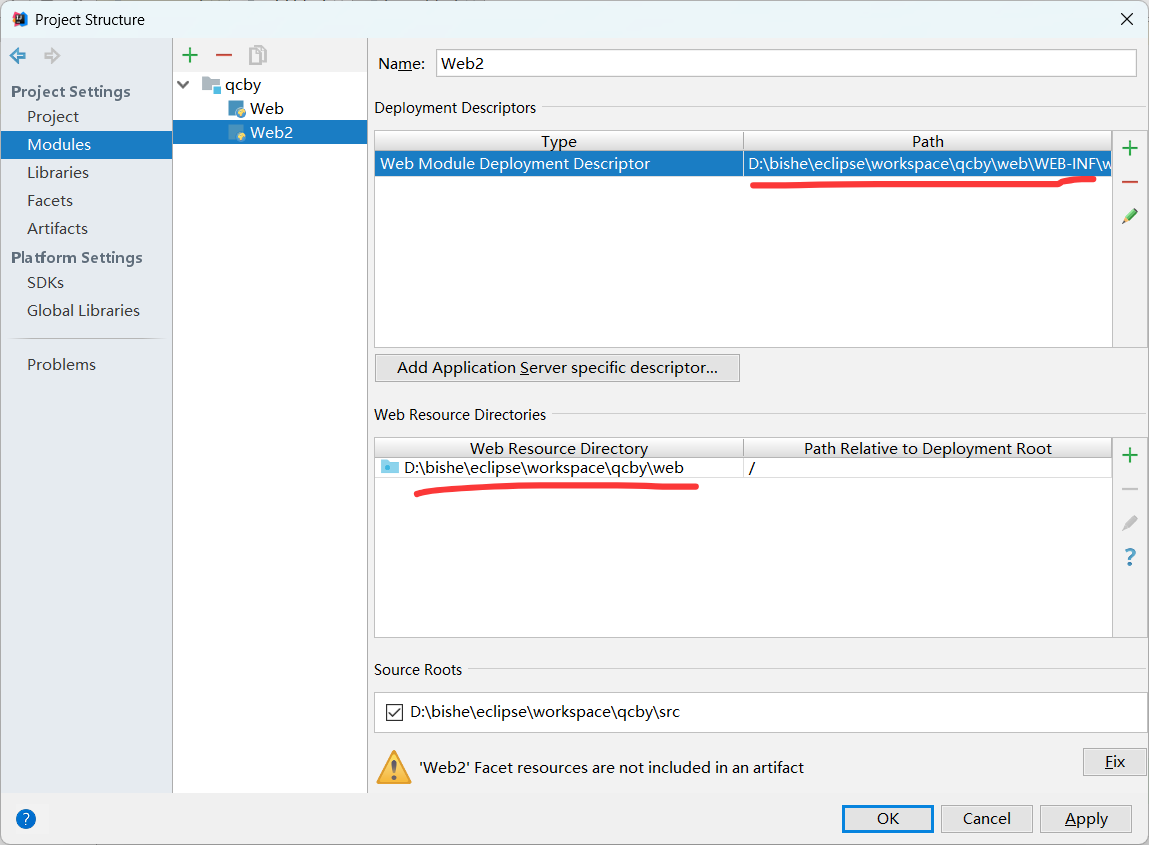Click the Fix button for the warning

click(x=1115, y=762)
